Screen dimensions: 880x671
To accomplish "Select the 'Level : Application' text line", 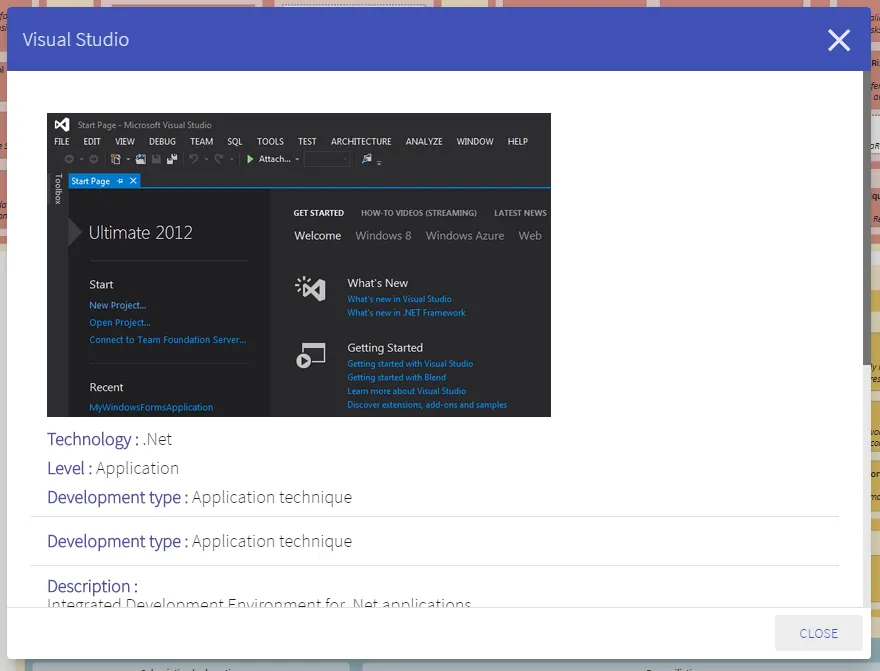I will click(x=113, y=468).
